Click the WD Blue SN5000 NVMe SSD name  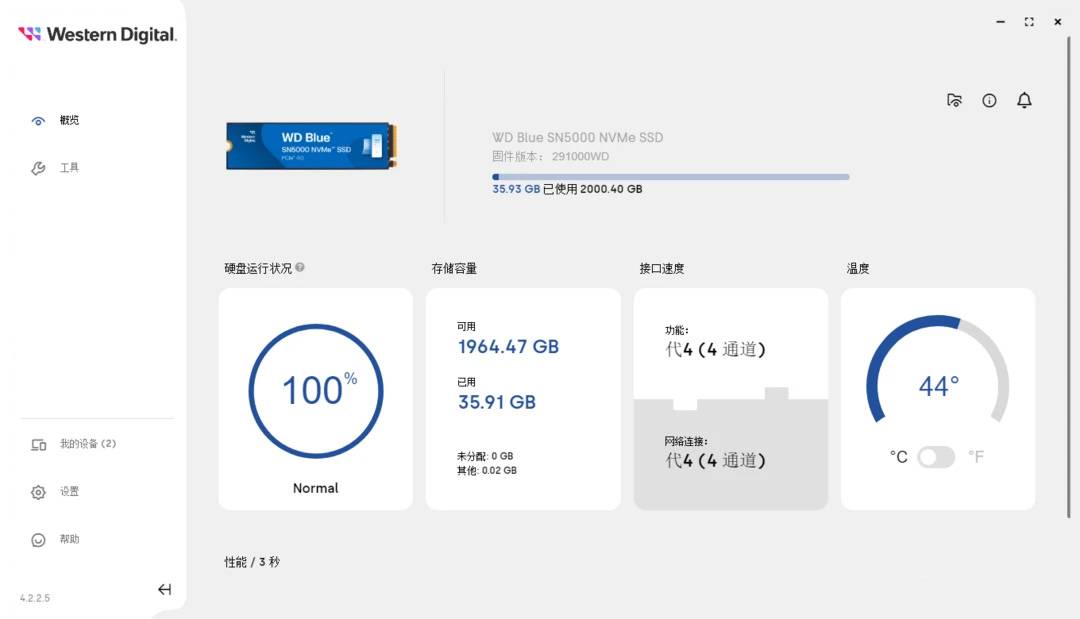tap(577, 138)
